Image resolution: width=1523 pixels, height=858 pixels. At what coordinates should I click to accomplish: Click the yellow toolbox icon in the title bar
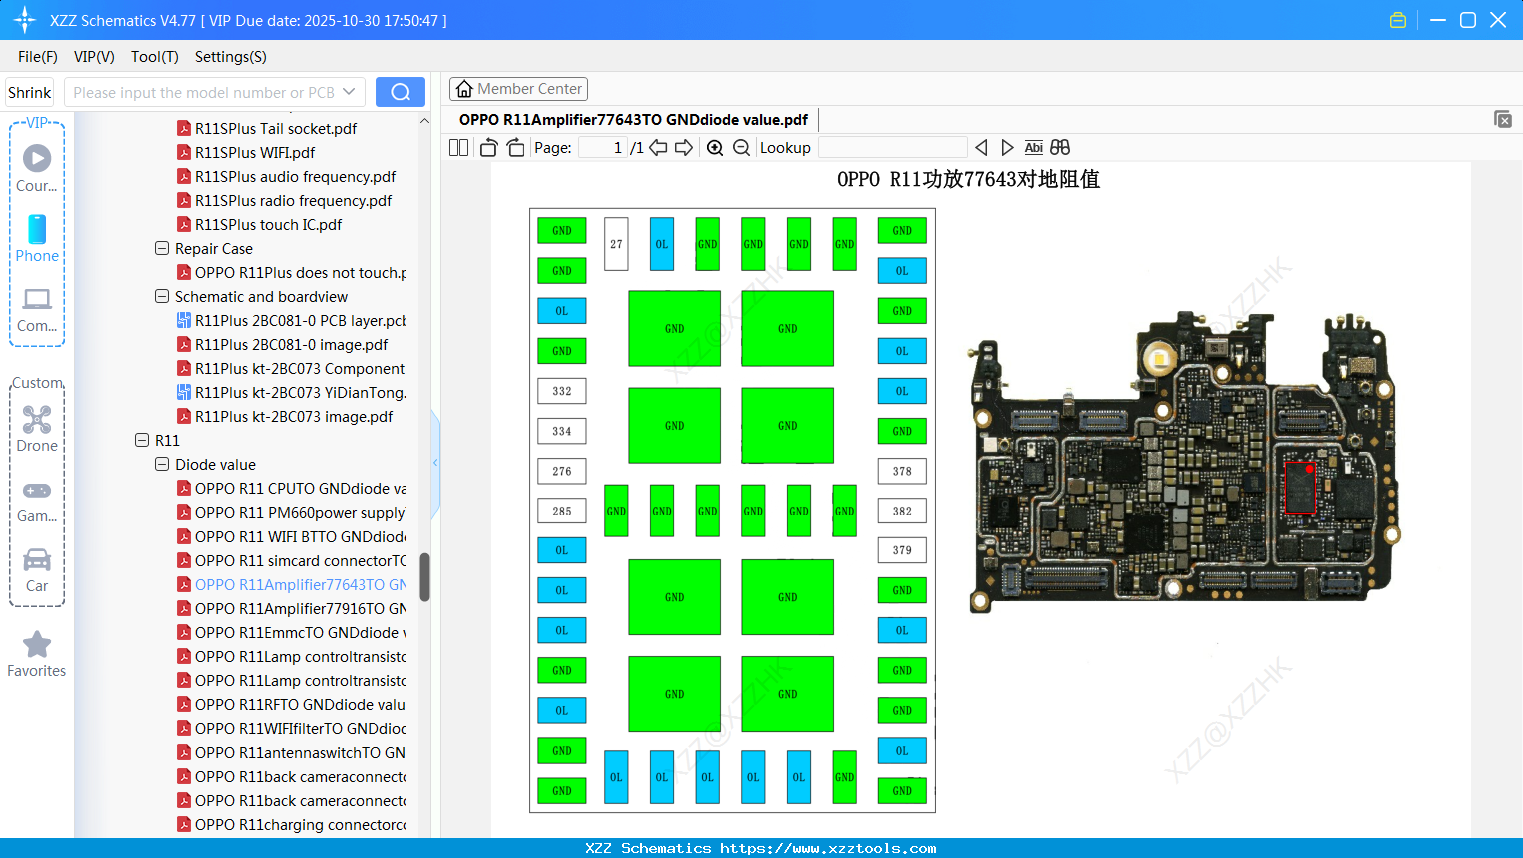(1398, 20)
